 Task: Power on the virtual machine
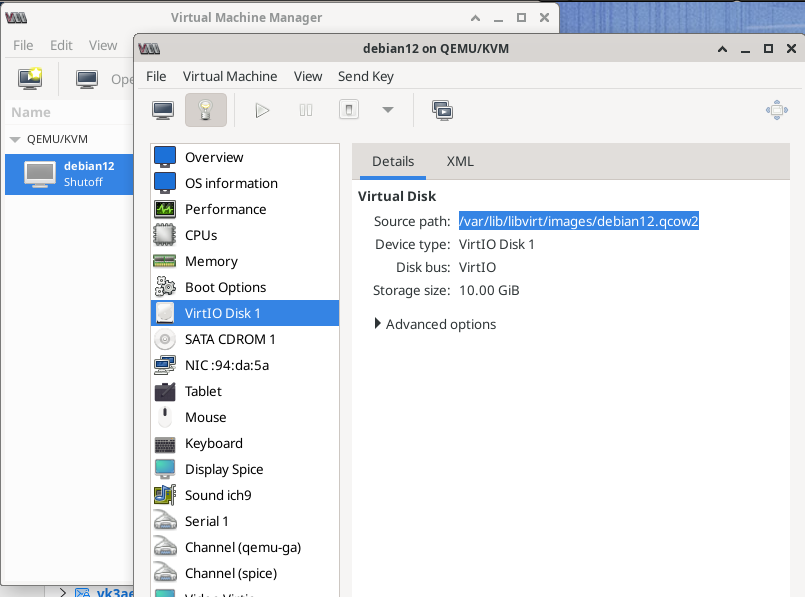(x=262, y=110)
